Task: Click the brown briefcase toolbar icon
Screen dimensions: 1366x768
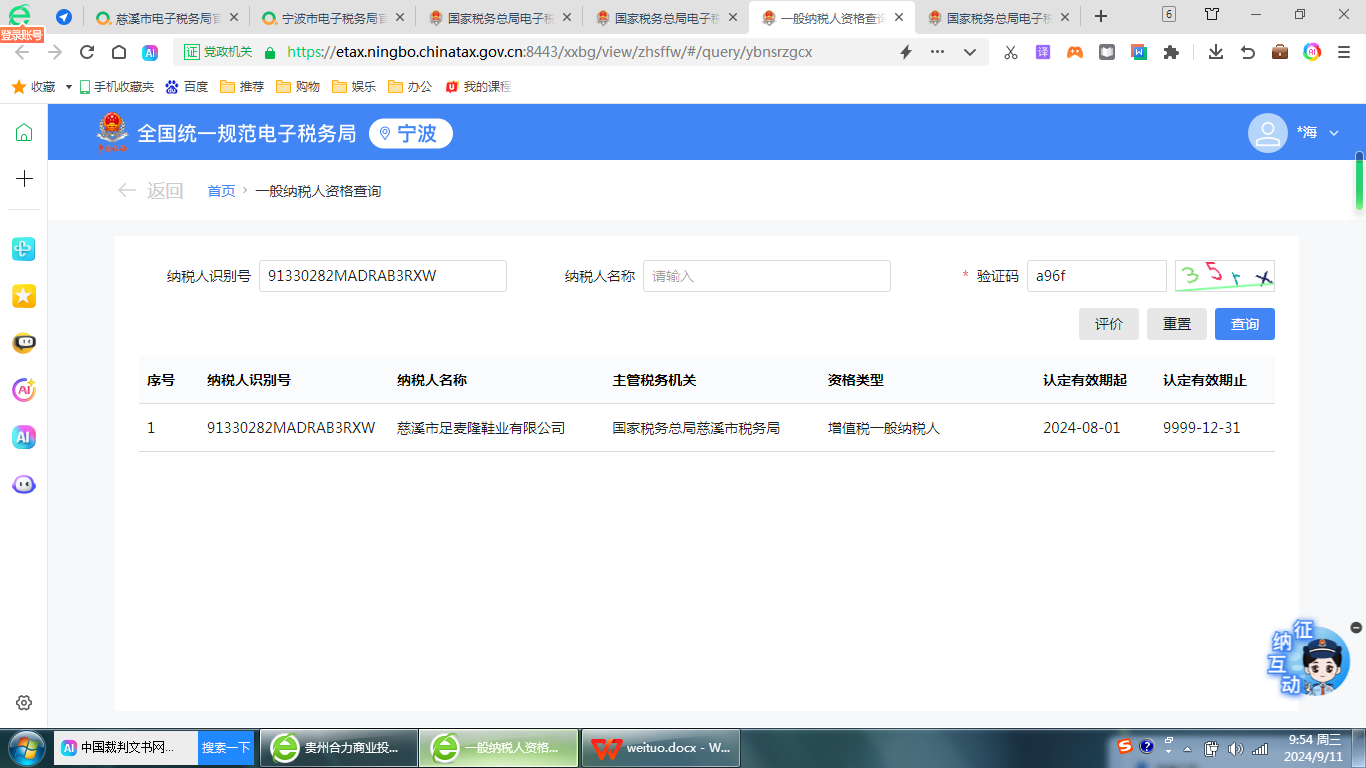Action: (1279, 52)
